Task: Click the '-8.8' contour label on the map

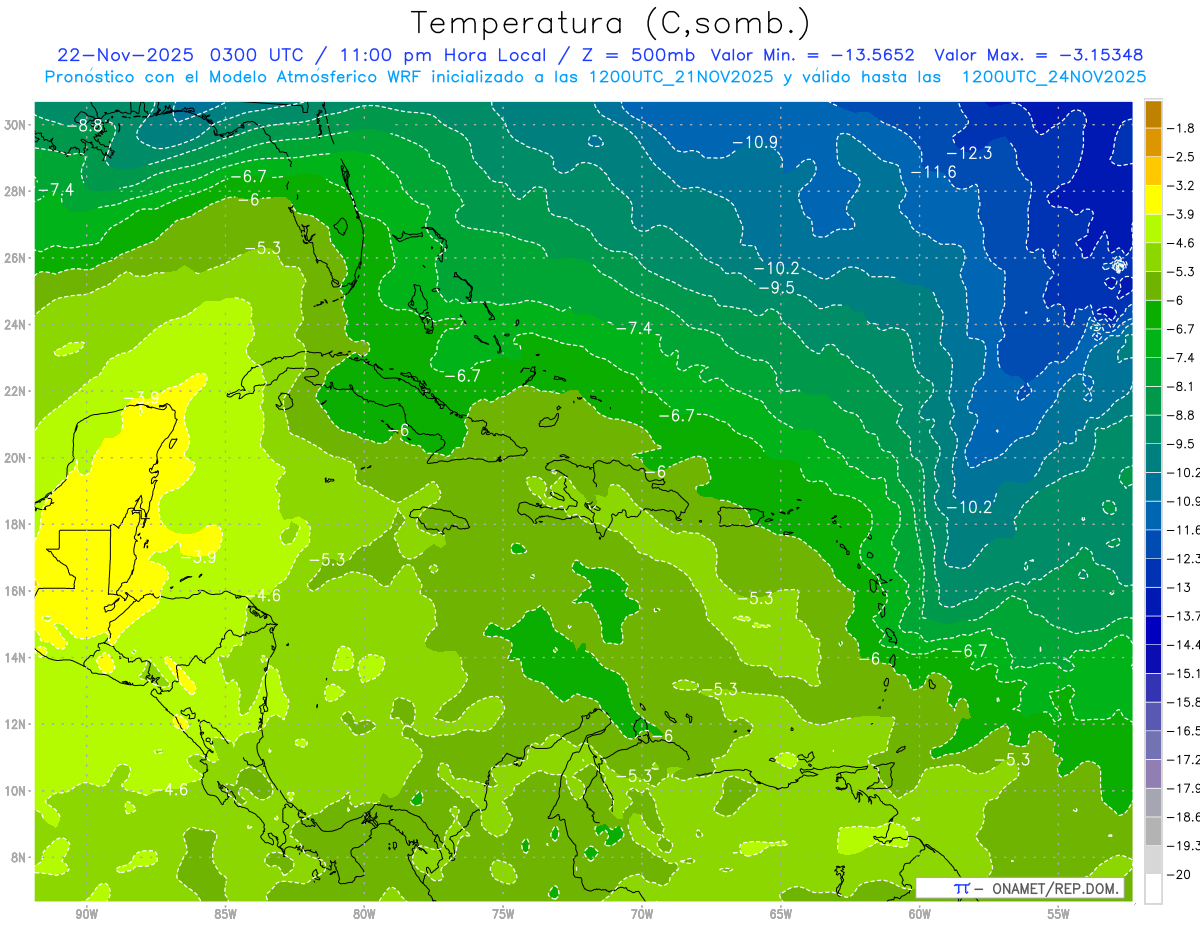Action: (85, 126)
